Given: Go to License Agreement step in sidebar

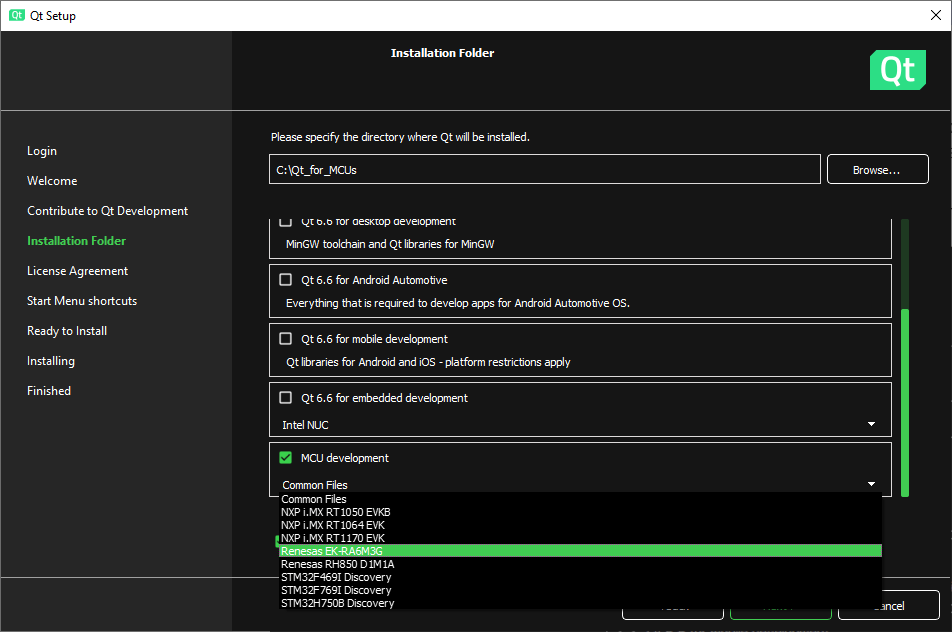Looking at the screenshot, I should pos(77,271).
